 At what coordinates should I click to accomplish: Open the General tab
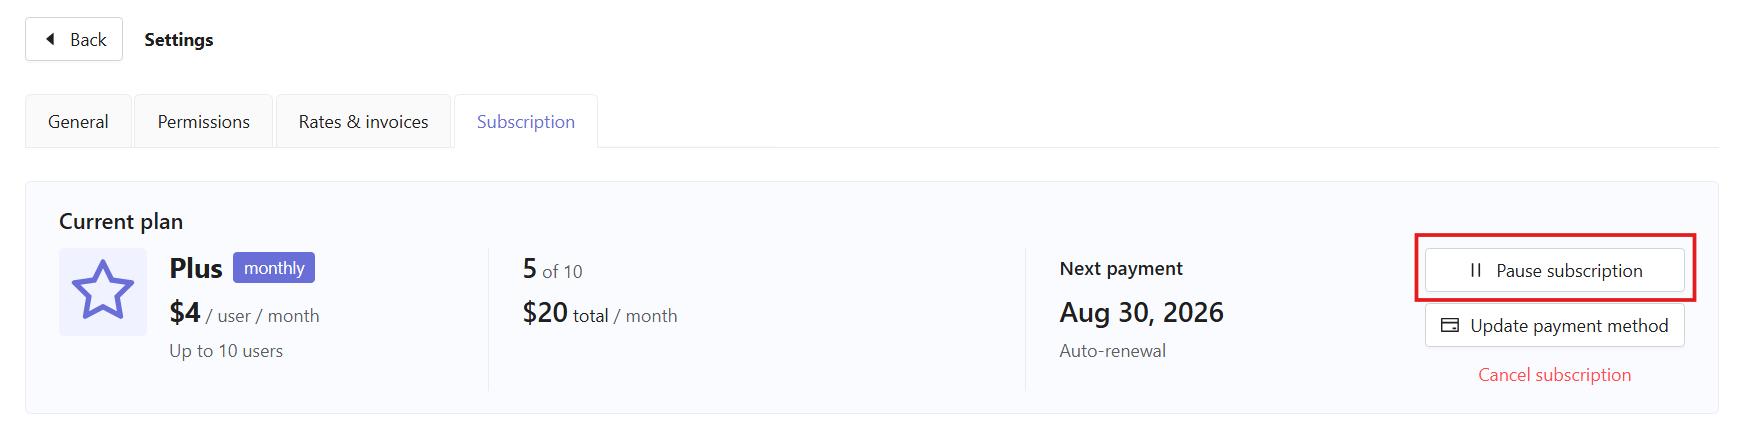click(x=78, y=121)
